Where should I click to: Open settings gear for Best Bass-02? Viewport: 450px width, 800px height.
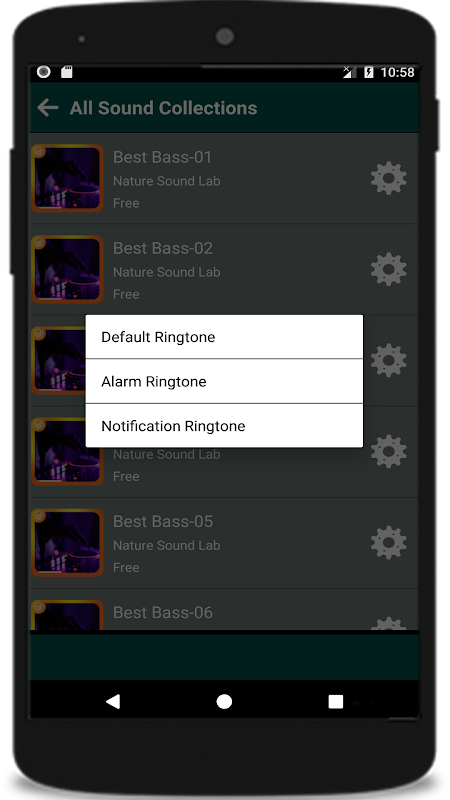(x=389, y=269)
